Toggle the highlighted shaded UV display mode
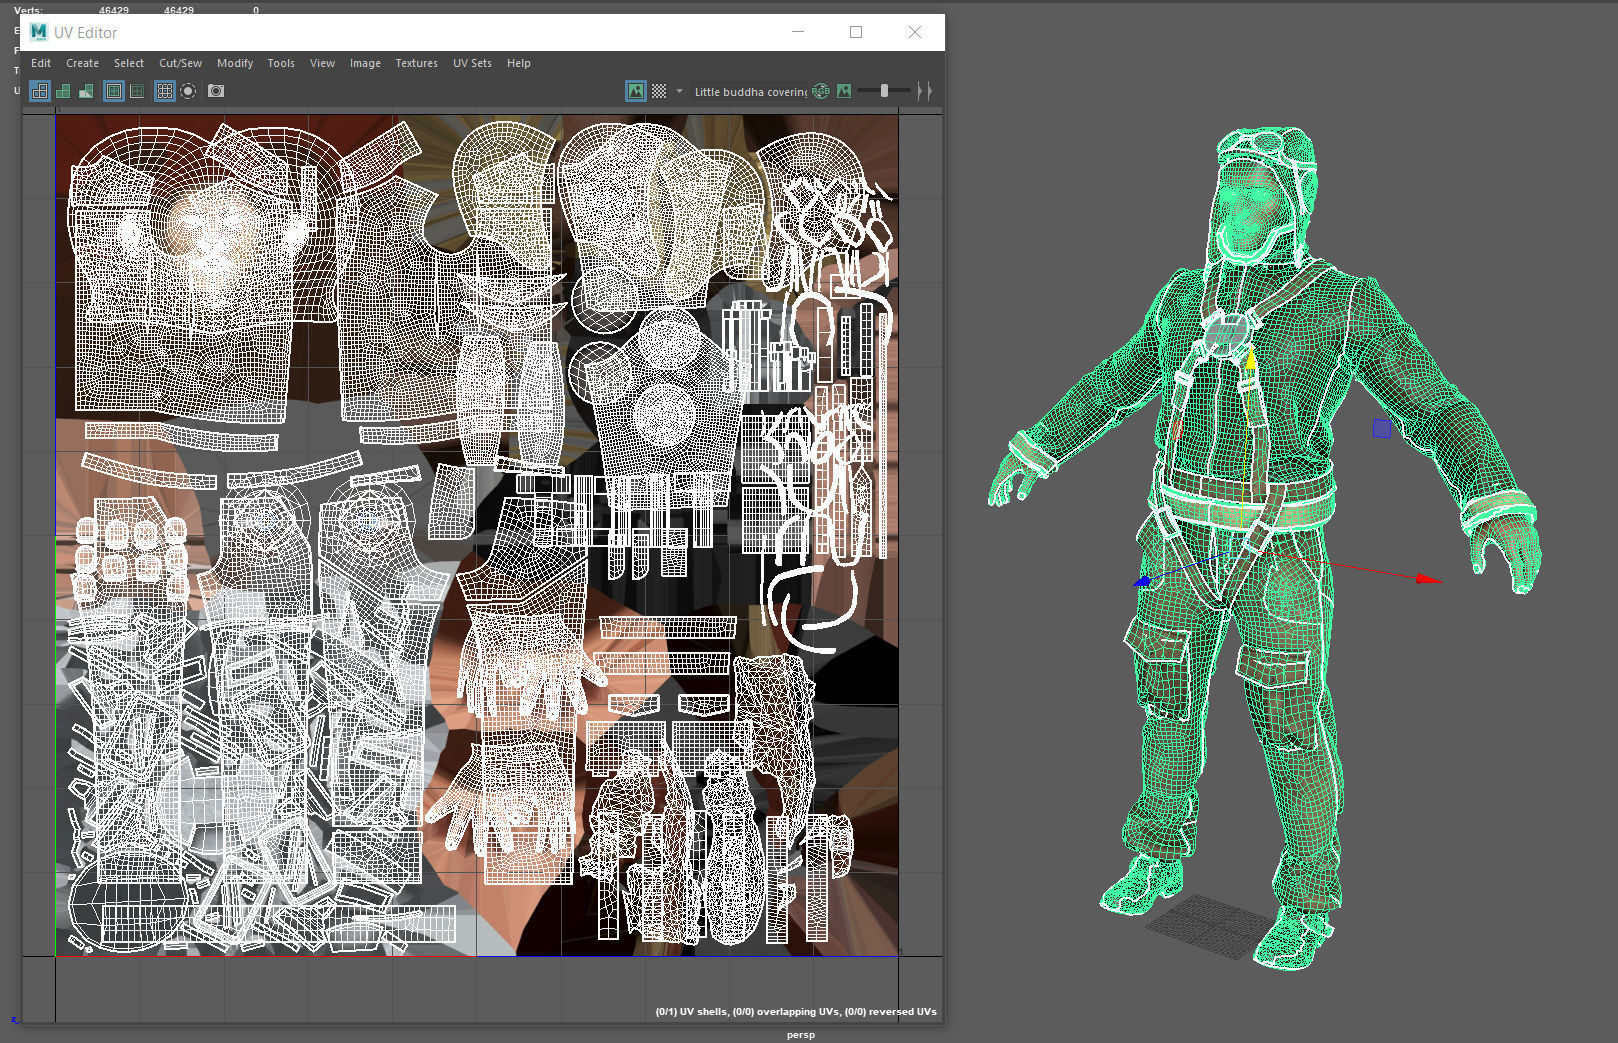 point(87,91)
